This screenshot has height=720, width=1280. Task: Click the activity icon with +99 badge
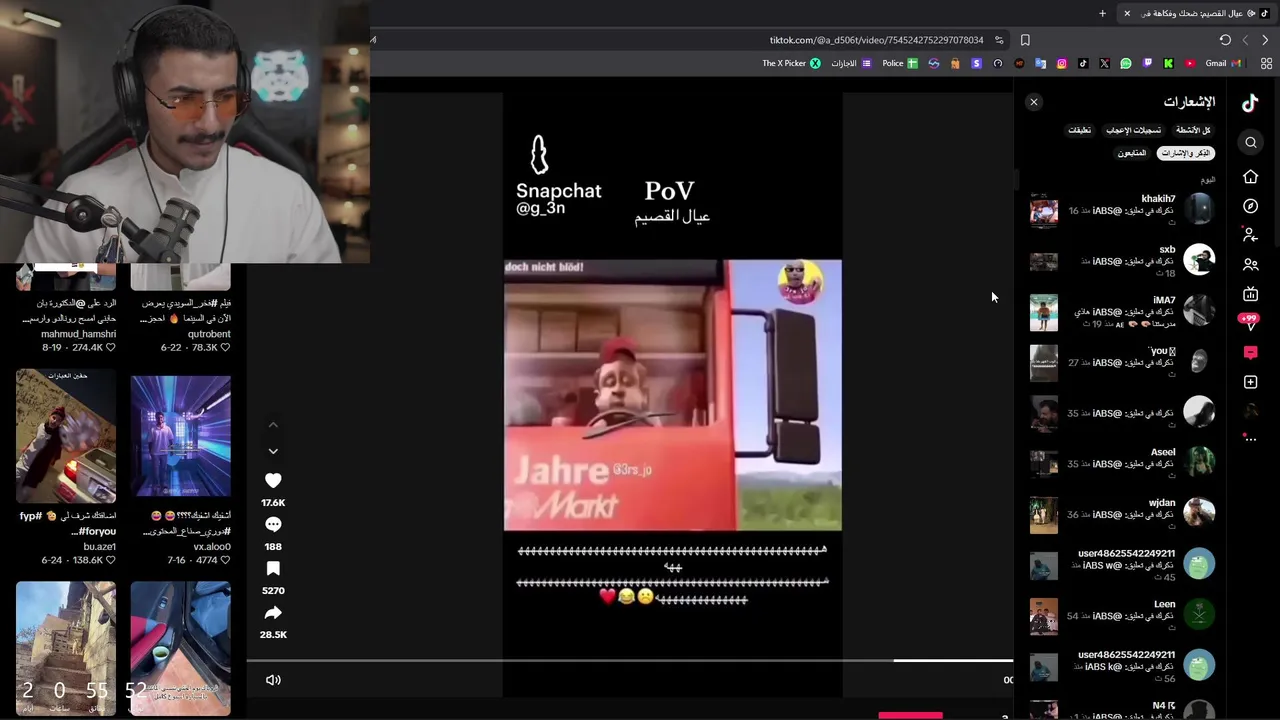1249,322
